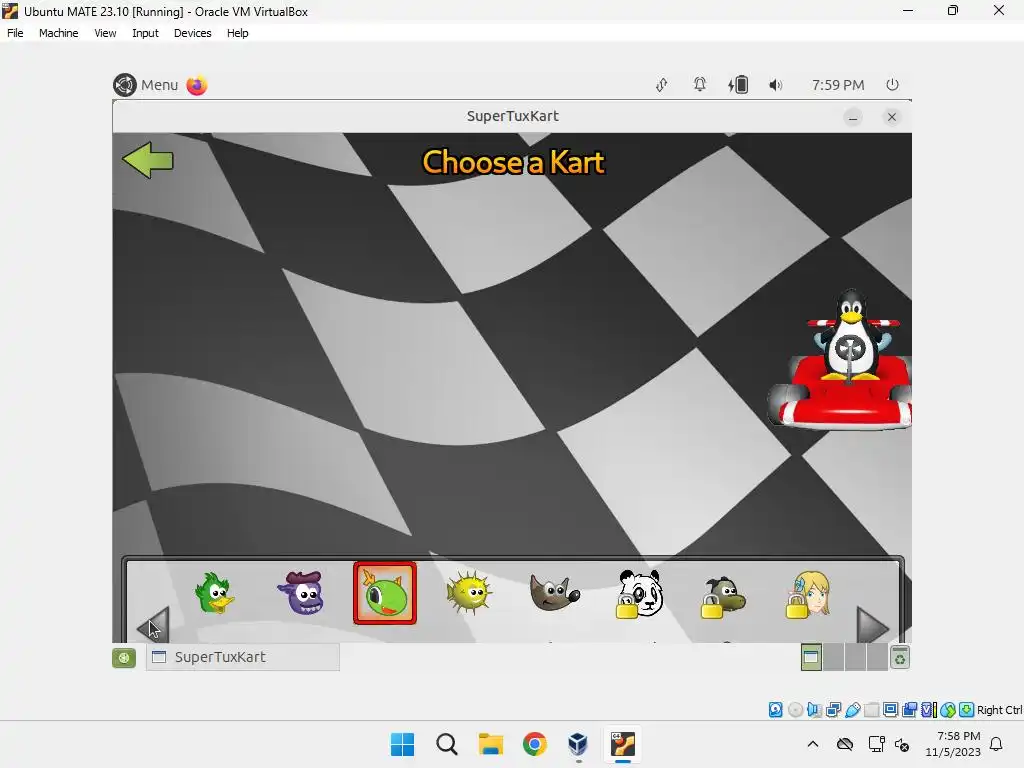Screen dimensions: 1024x768
Task: Open network connections indicator in MATE panel
Action: point(662,85)
